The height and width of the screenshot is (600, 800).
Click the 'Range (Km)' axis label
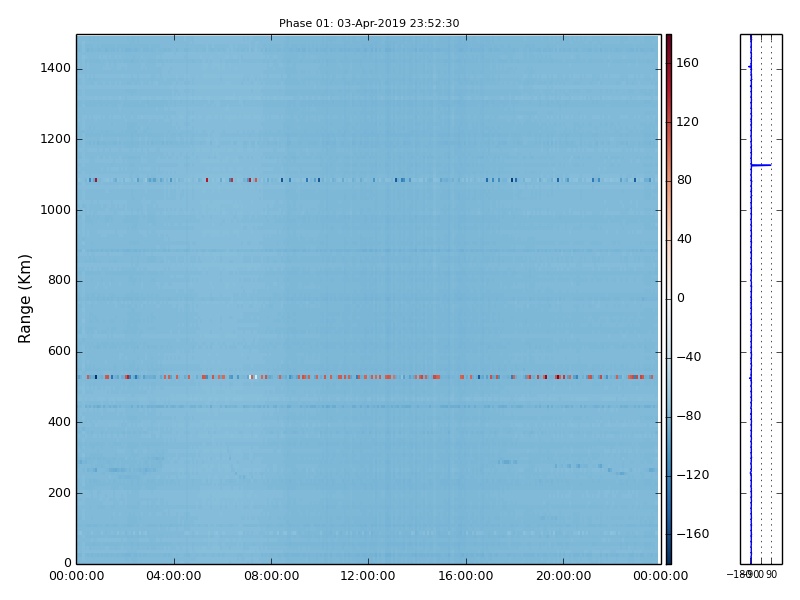tap(24, 299)
